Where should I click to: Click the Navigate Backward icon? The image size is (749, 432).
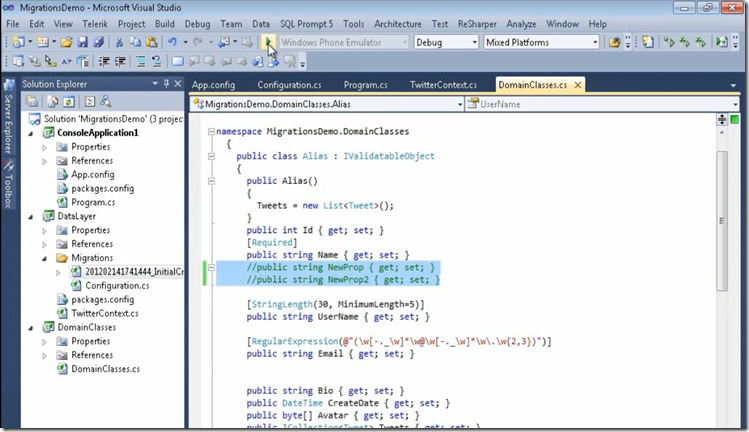(224, 42)
